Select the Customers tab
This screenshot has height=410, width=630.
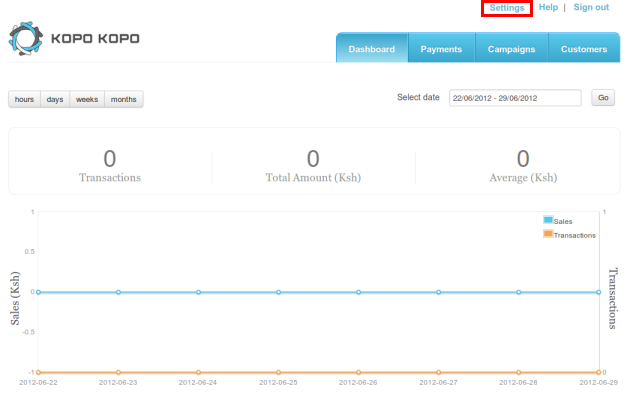click(x=583, y=49)
